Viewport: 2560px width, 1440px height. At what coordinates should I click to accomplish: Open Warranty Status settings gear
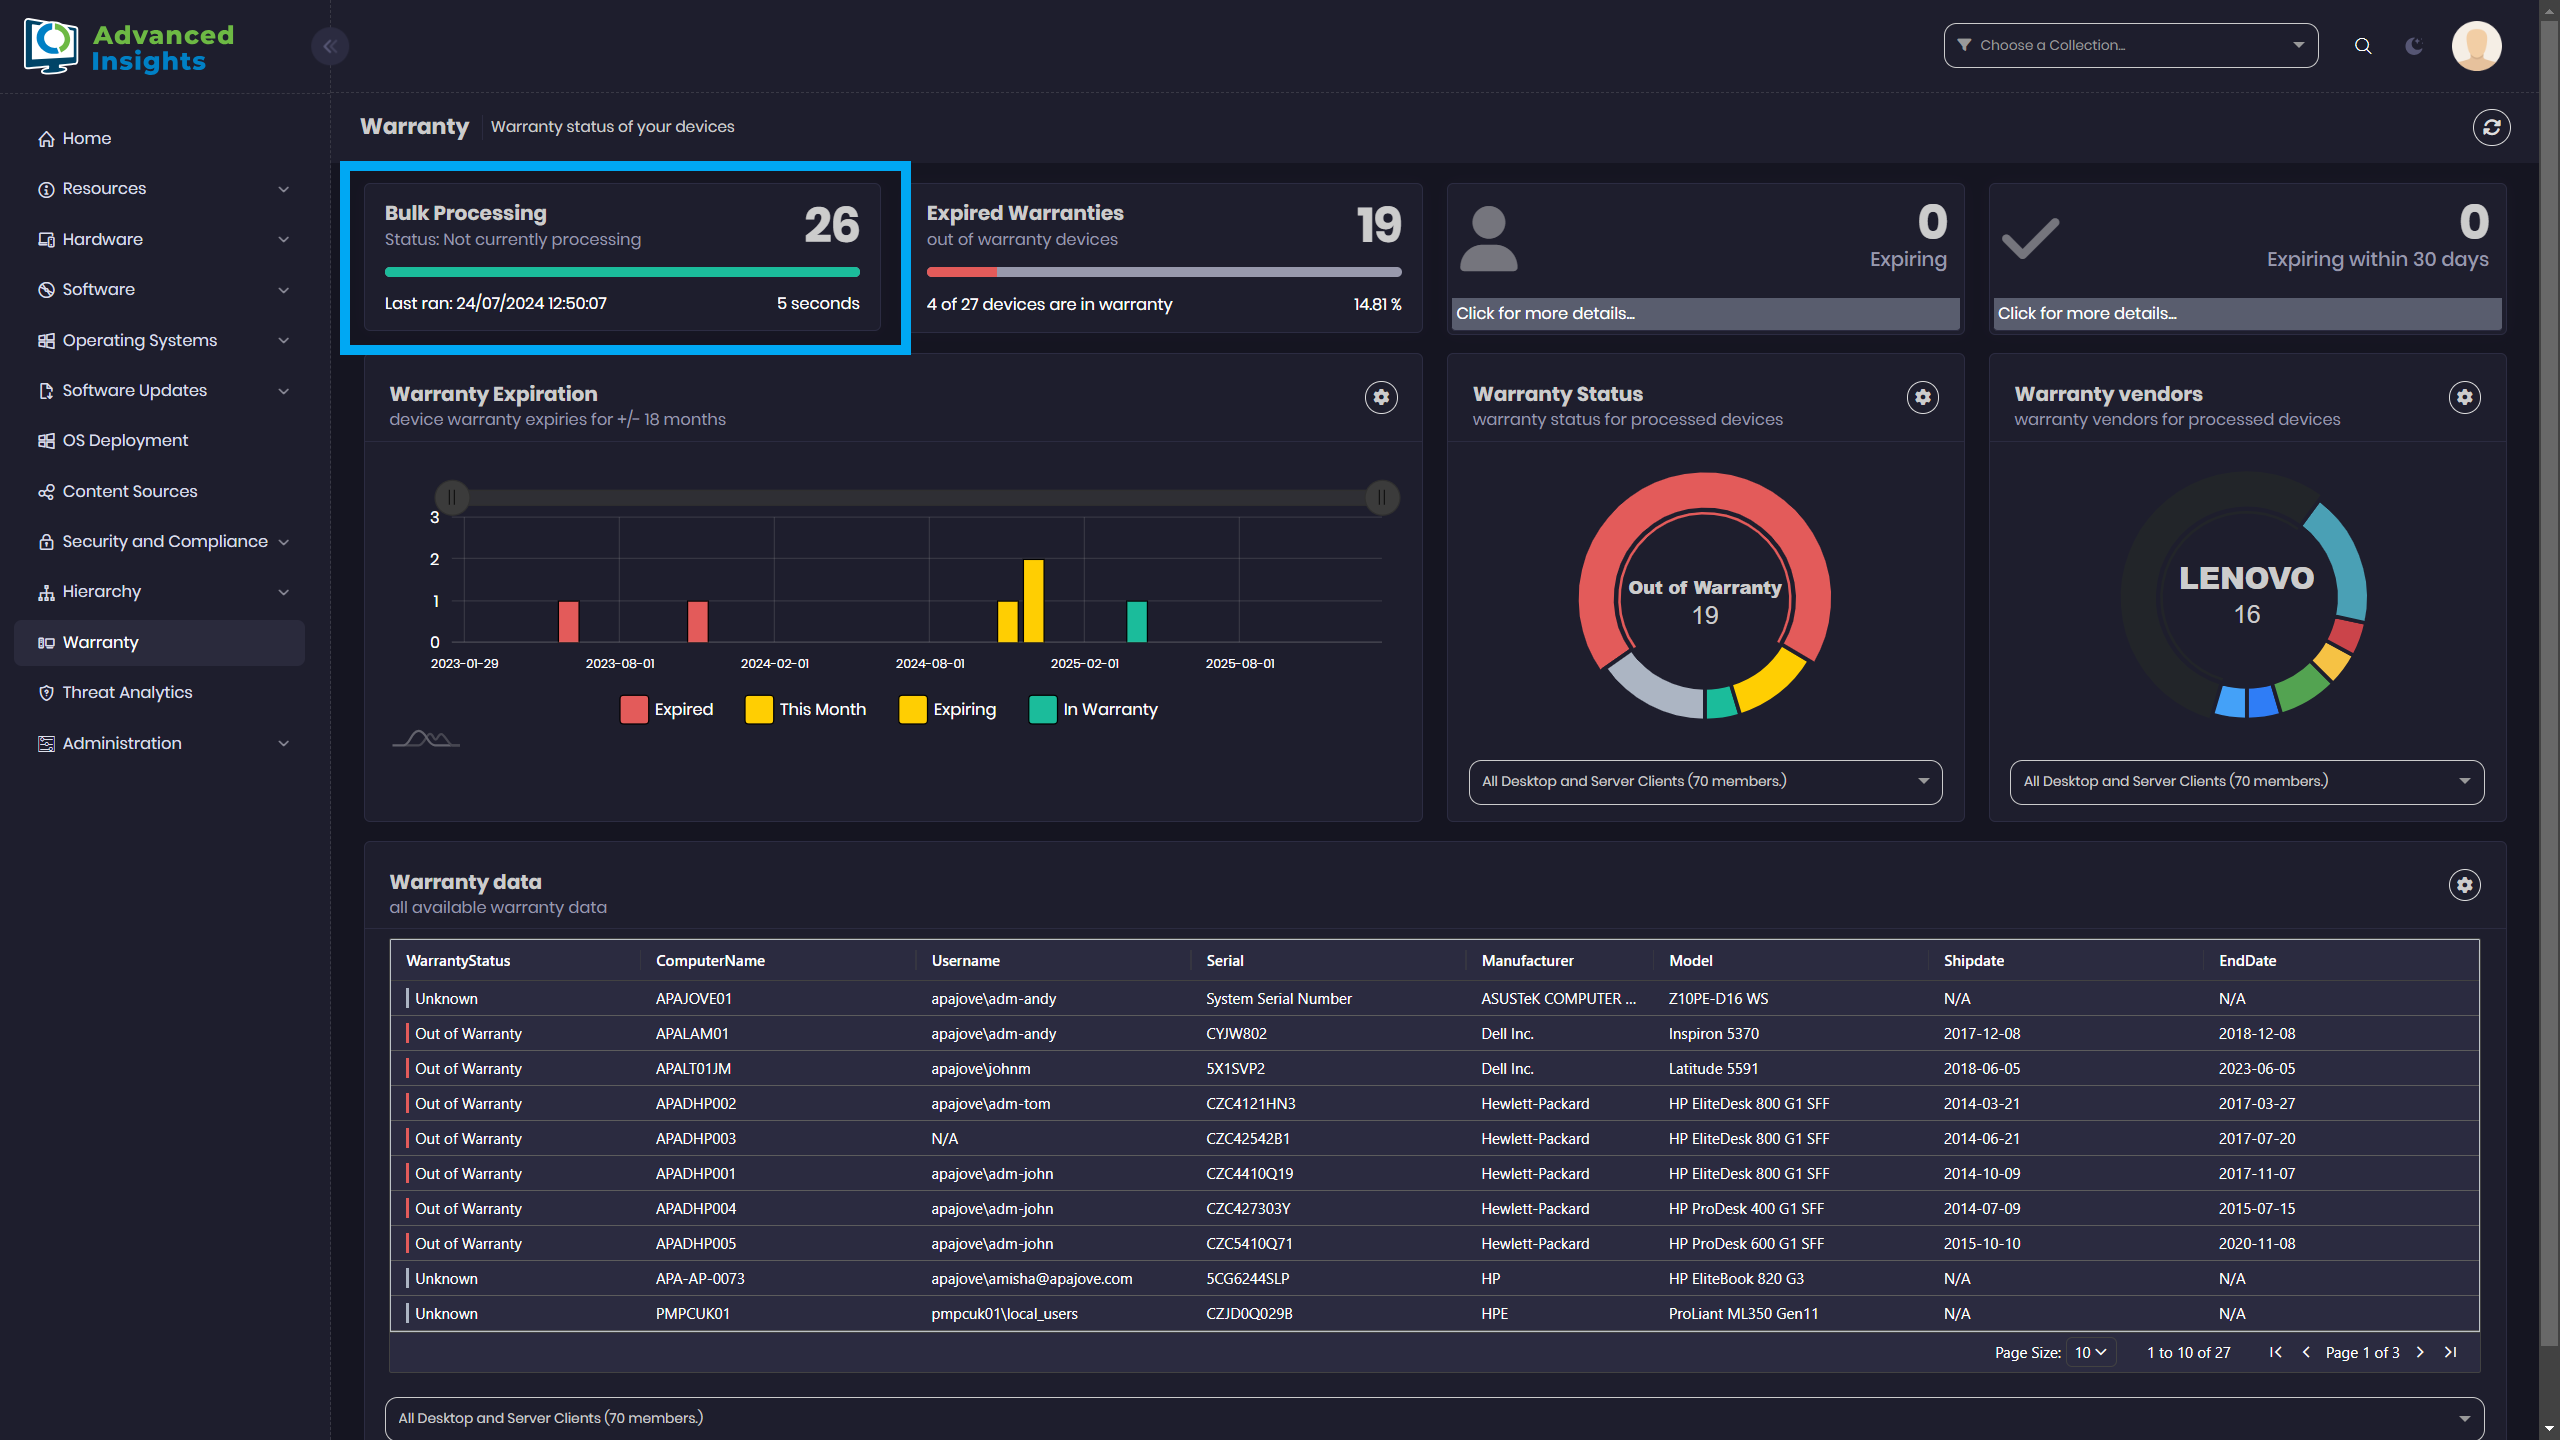[1922, 397]
